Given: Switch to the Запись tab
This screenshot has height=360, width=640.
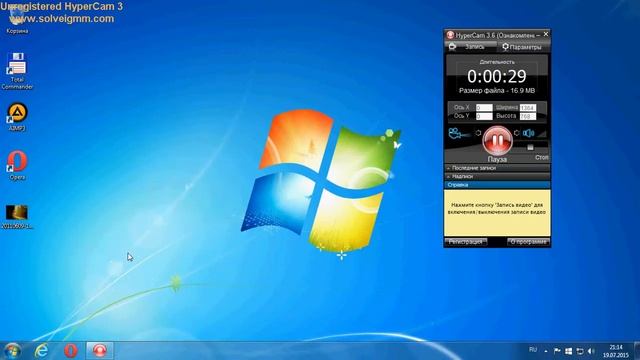Looking at the screenshot, I should [x=470, y=47].
